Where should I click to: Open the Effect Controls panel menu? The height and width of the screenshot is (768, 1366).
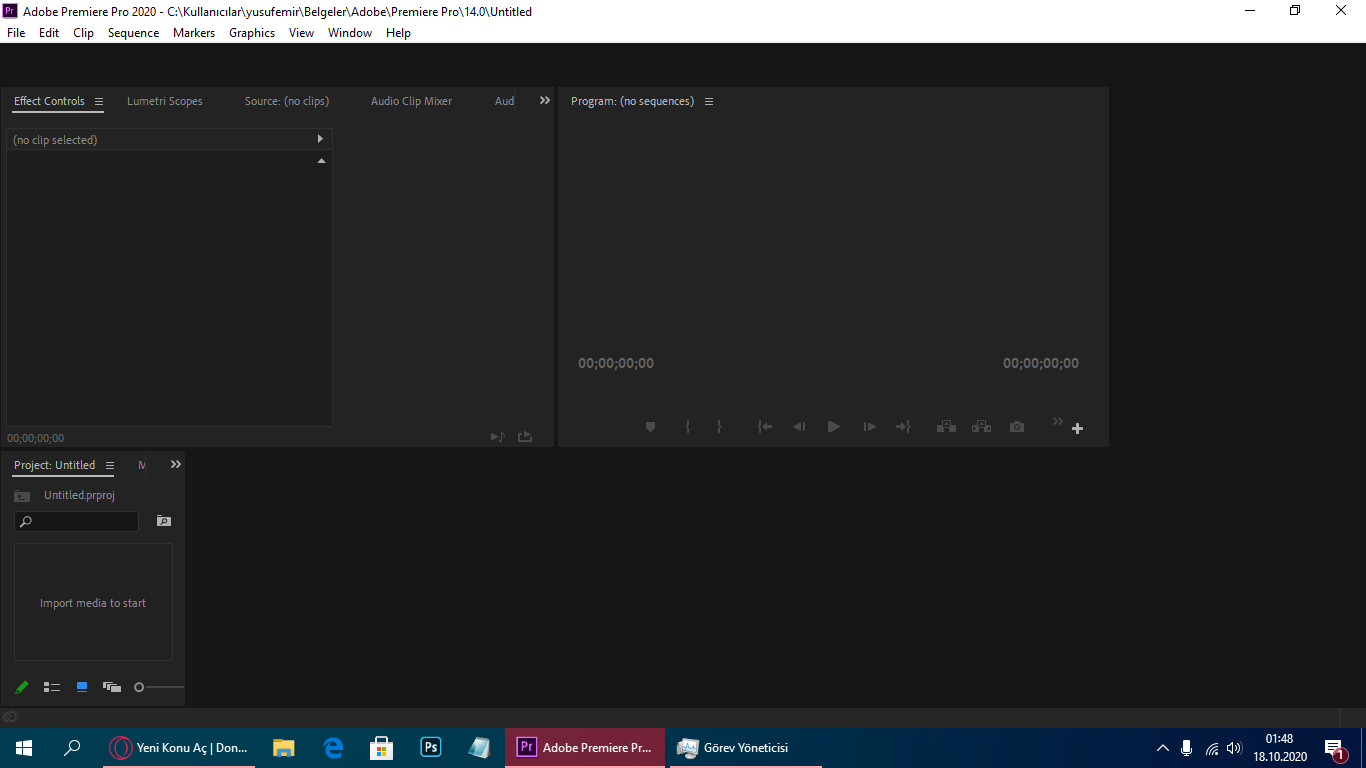point(99,101)
